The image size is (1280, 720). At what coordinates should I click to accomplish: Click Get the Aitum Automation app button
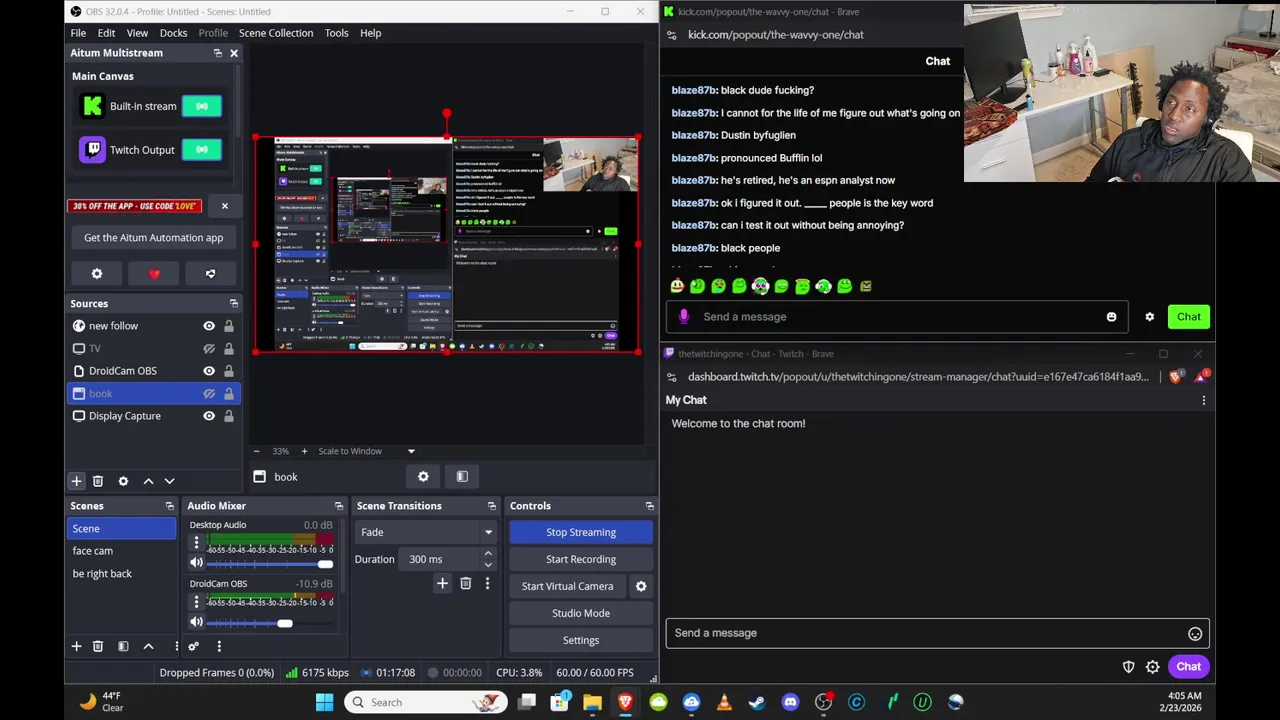tap(154, 238)
